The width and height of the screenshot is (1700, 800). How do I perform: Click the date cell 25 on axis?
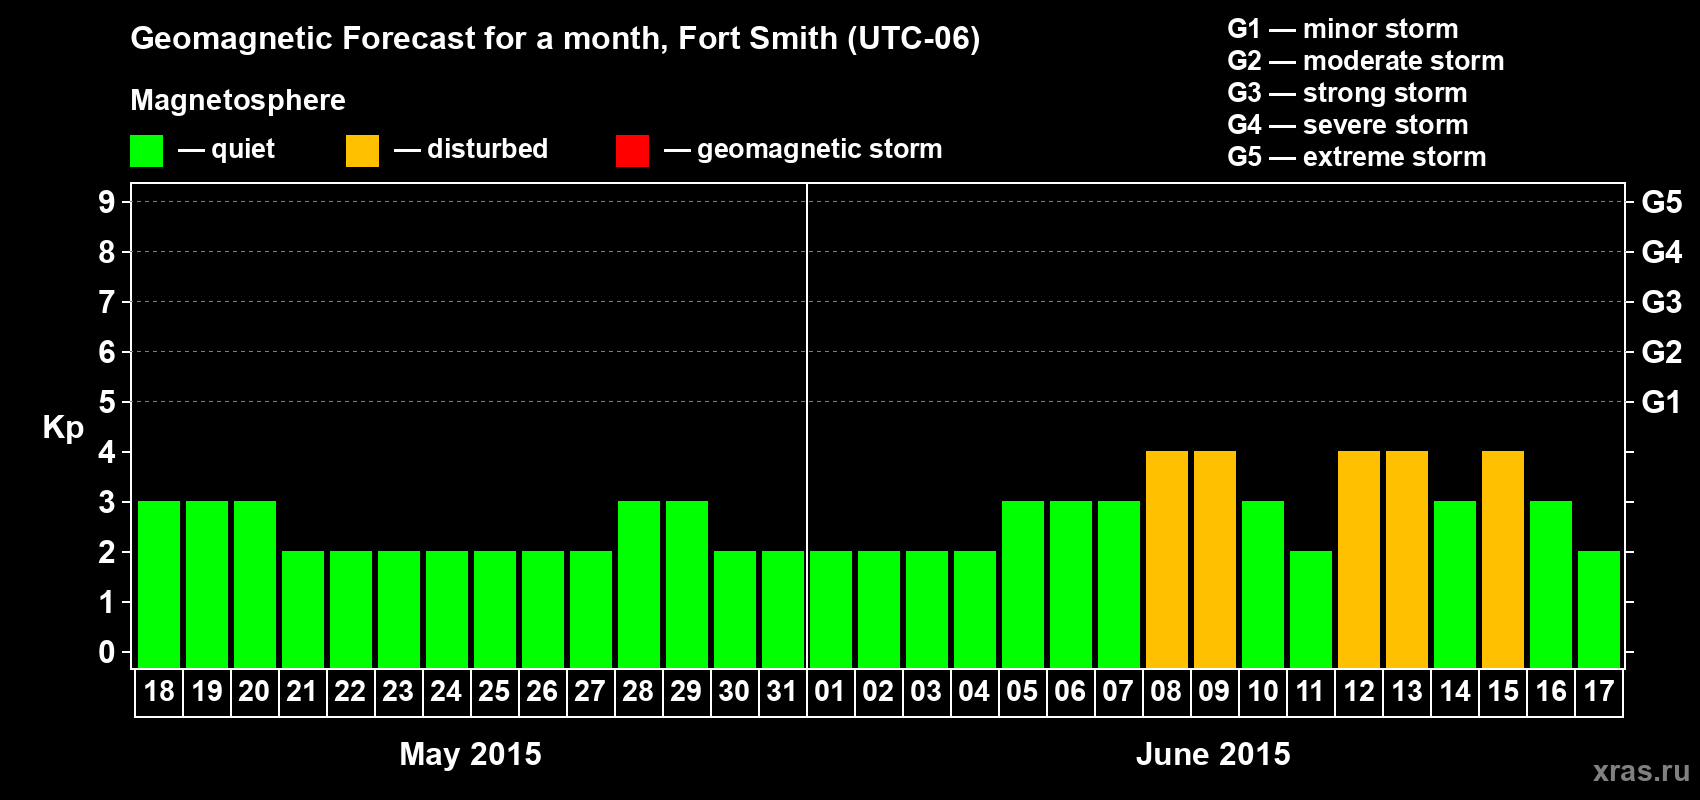click(x=495, y=692)
